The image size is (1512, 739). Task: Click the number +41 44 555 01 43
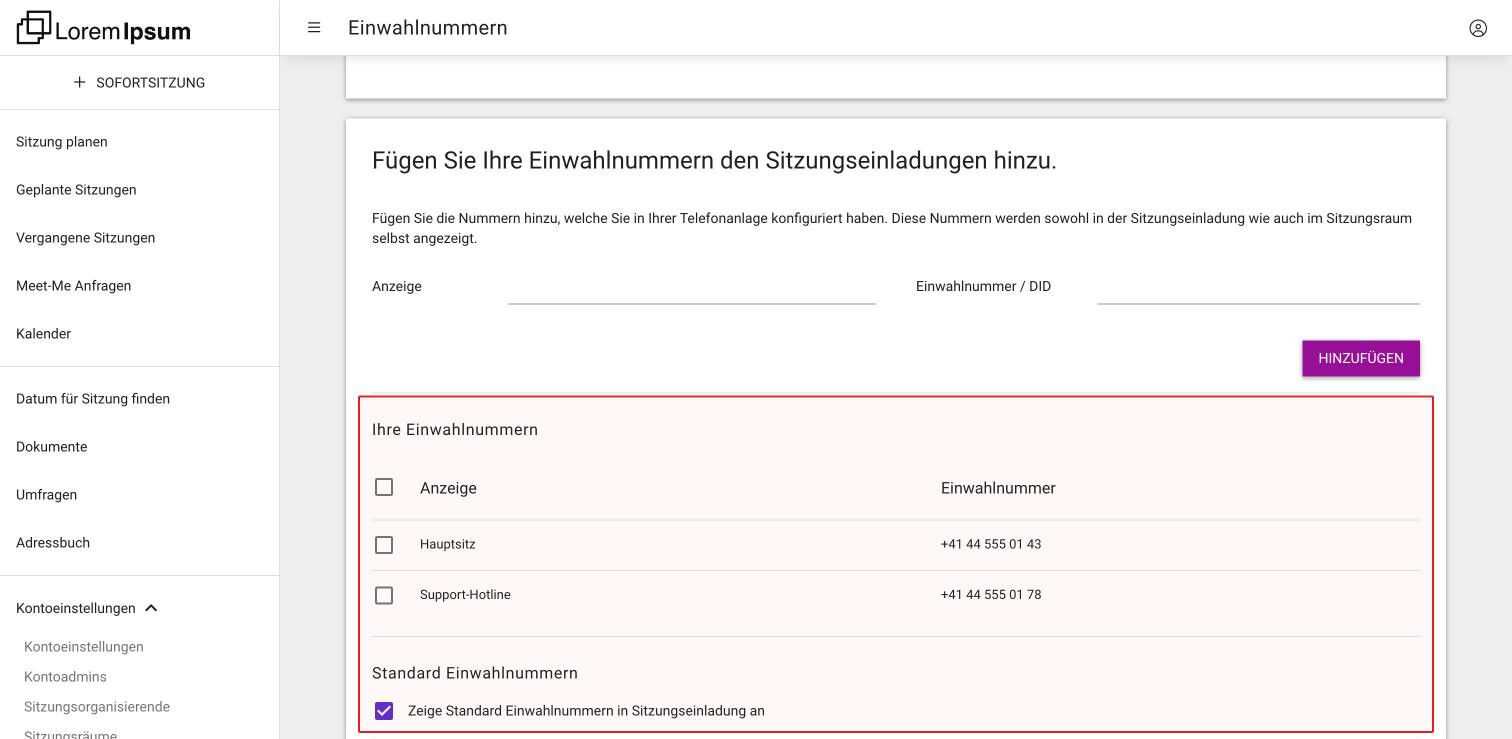pos(991,545)
